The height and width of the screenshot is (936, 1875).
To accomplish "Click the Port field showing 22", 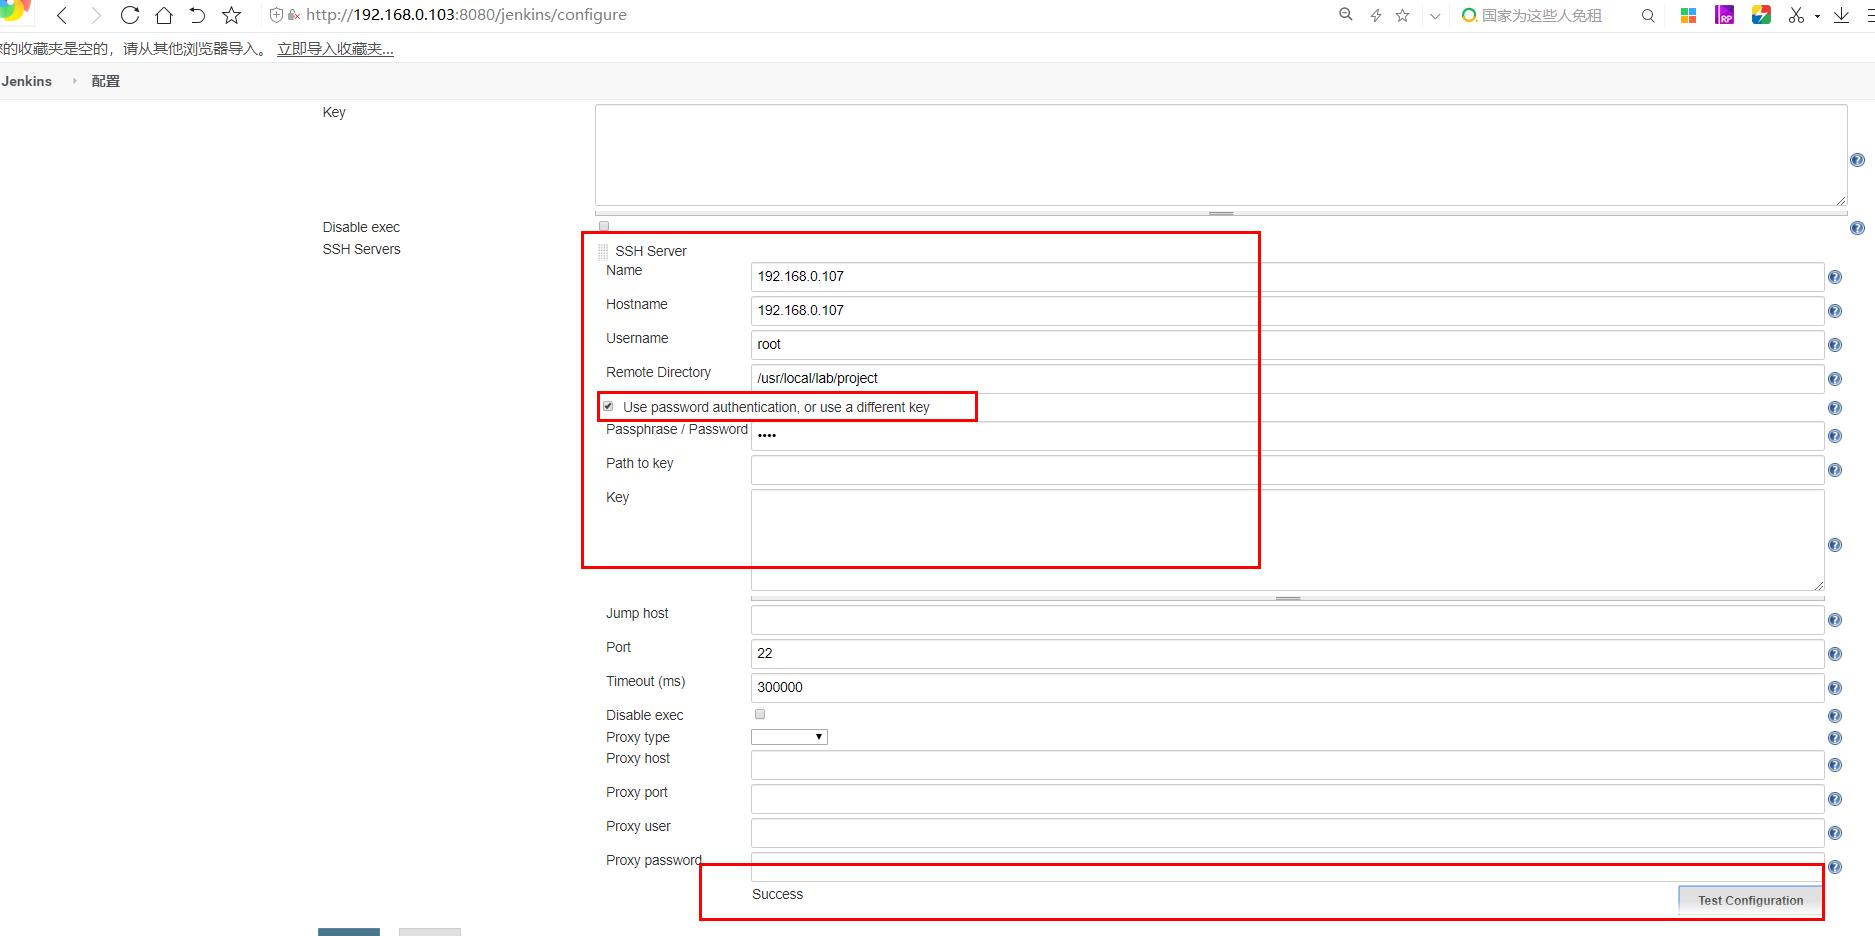I will pyautogui.click(x=1287, y=654).
